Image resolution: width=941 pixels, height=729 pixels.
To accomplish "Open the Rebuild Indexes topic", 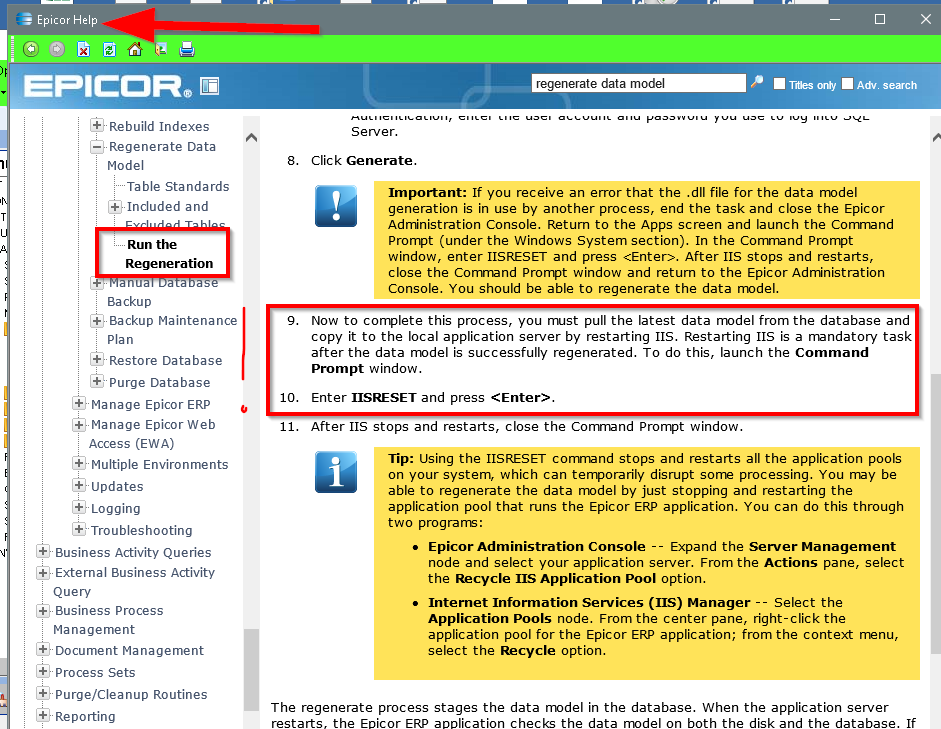I will click(x=159, y=127).
